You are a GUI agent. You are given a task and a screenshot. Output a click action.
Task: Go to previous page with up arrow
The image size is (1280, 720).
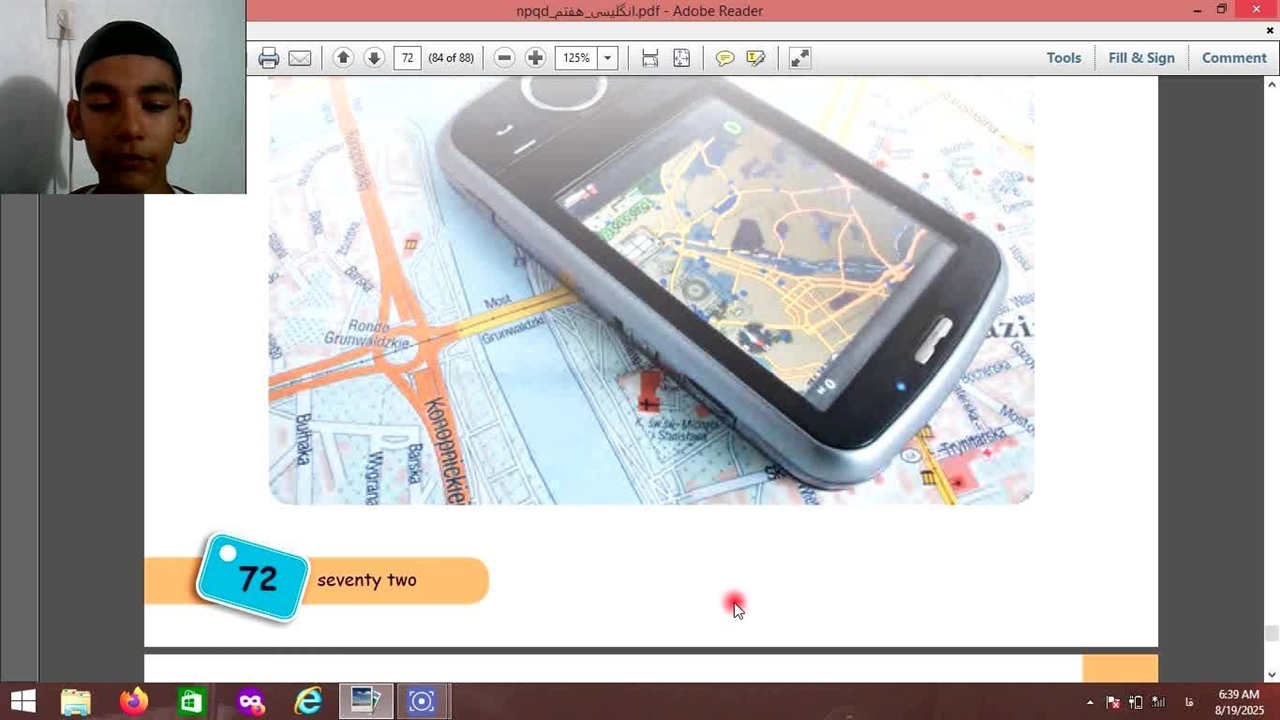click(343, 58)
